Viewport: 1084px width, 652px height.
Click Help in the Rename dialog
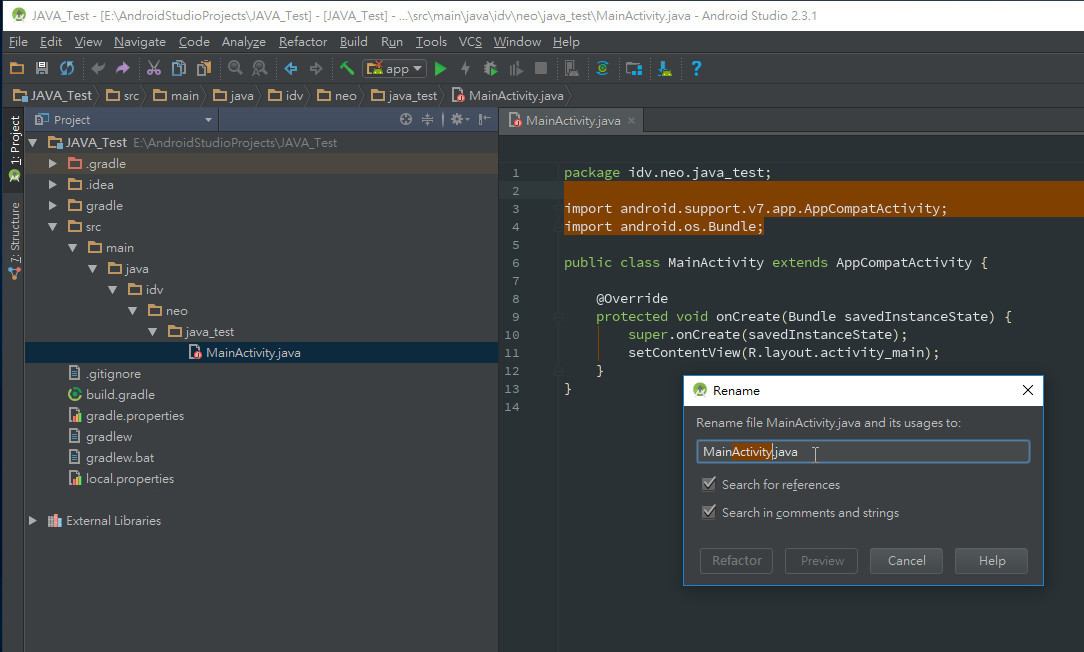click(x=991, y=561)
